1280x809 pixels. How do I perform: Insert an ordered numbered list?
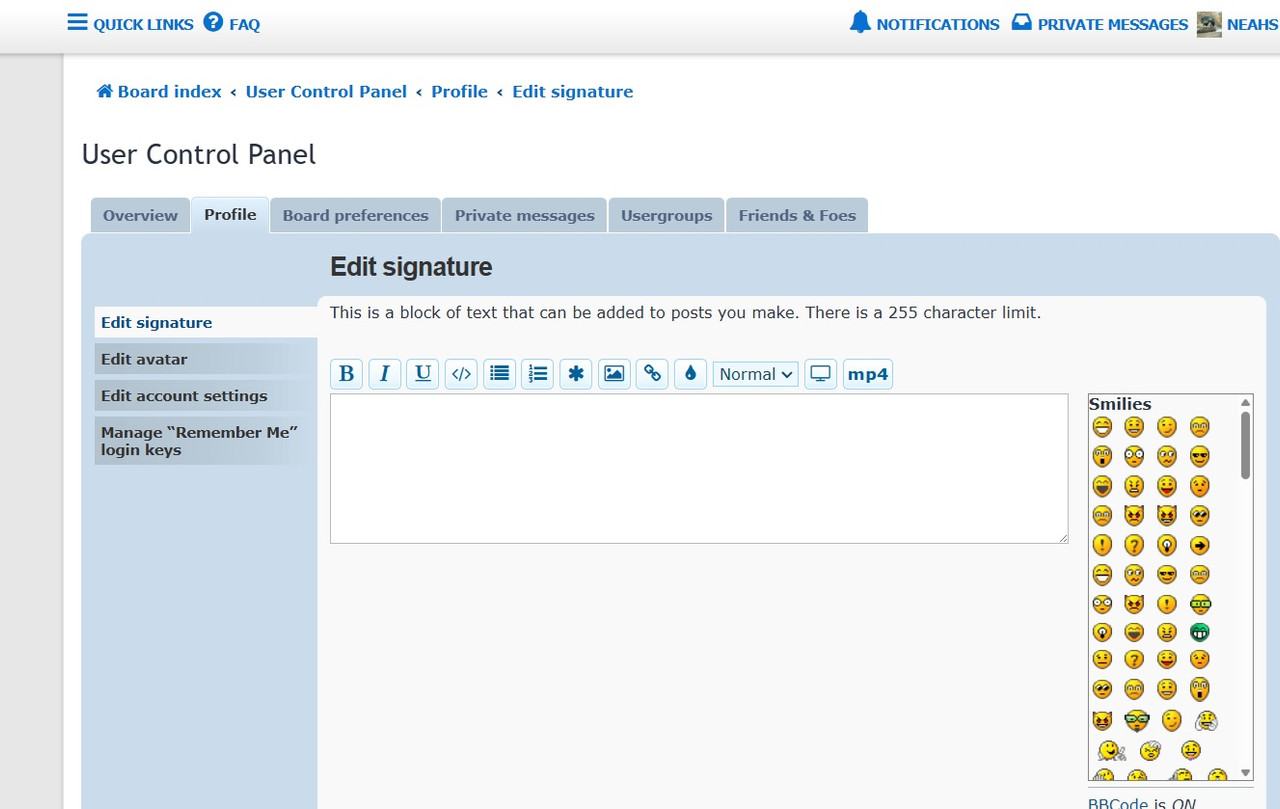(x=537, y=374)
